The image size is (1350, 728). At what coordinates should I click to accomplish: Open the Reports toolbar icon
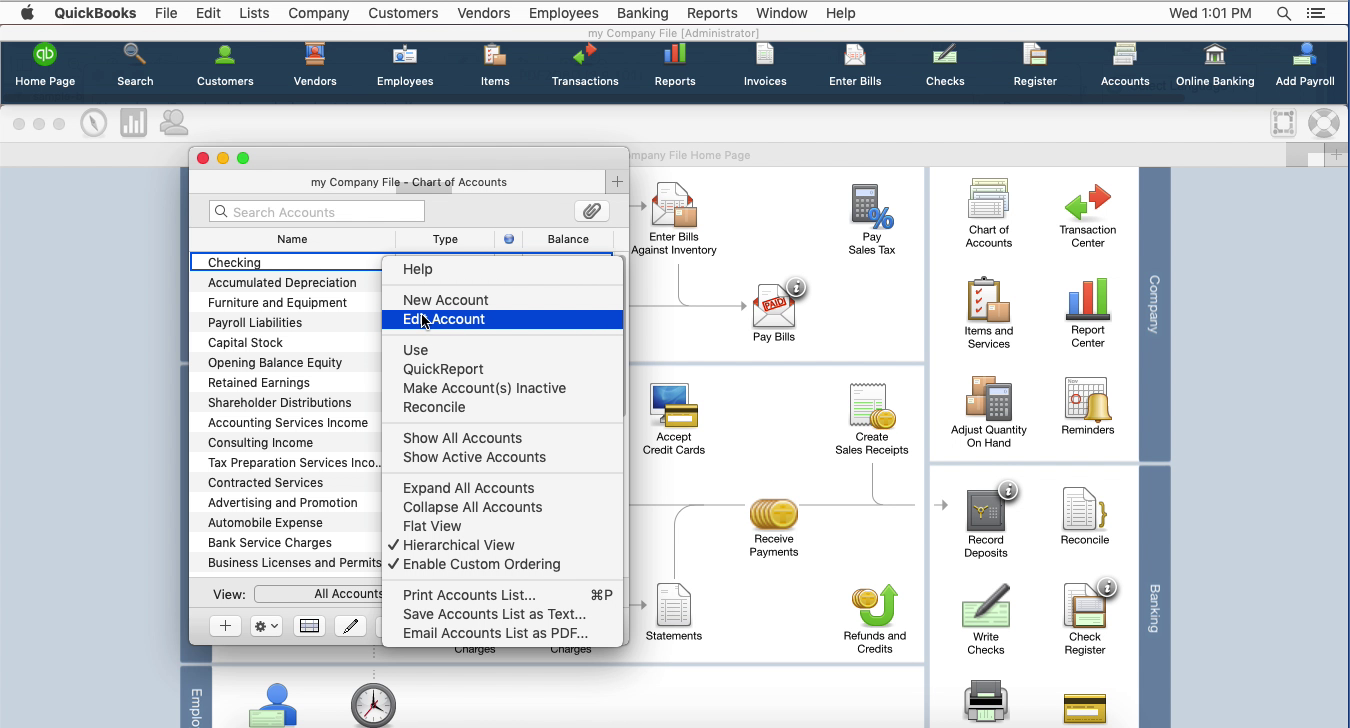tap(675, 66)
